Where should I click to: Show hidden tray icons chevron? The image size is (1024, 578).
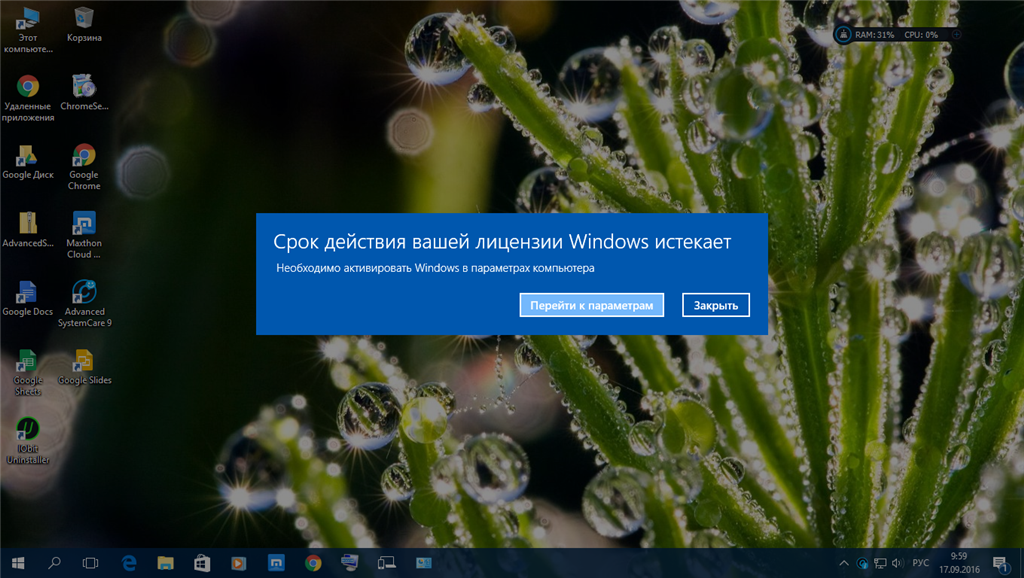(x=844, y=563)
